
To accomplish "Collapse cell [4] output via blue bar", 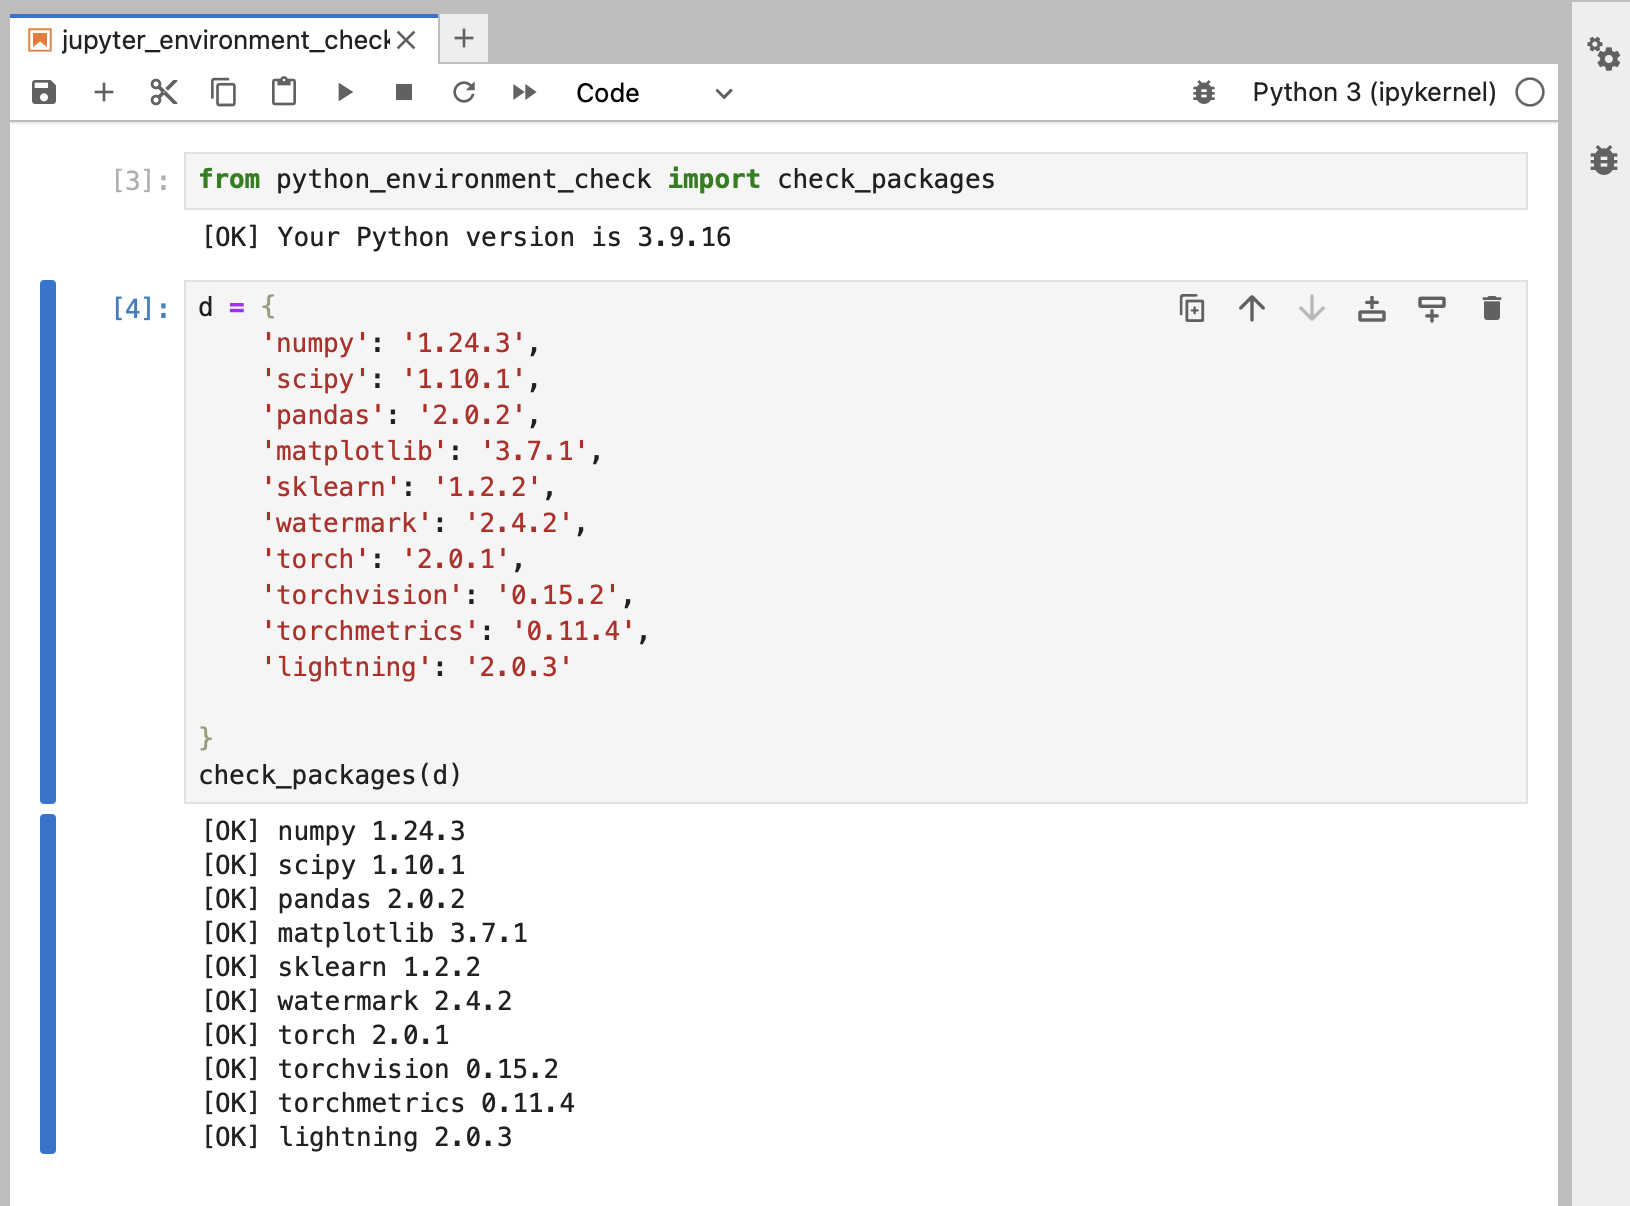I will click(48, 983).
